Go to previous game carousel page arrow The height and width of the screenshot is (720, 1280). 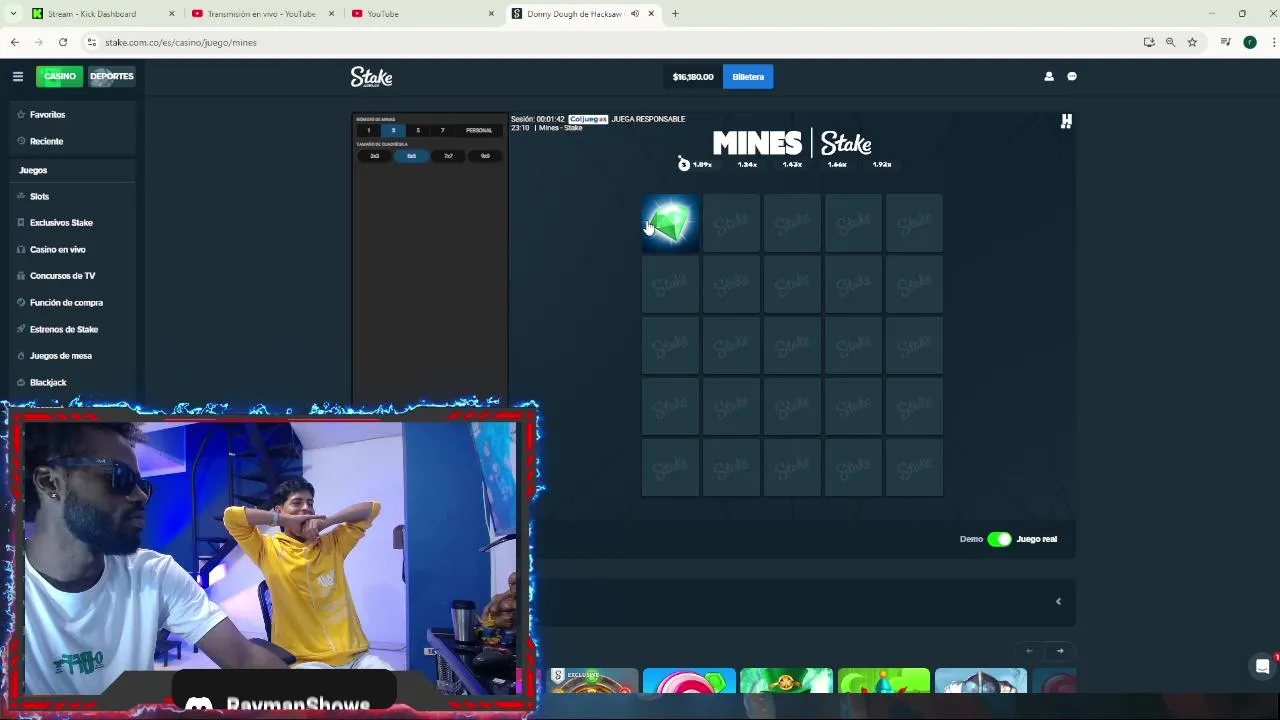click(1030, 651)
